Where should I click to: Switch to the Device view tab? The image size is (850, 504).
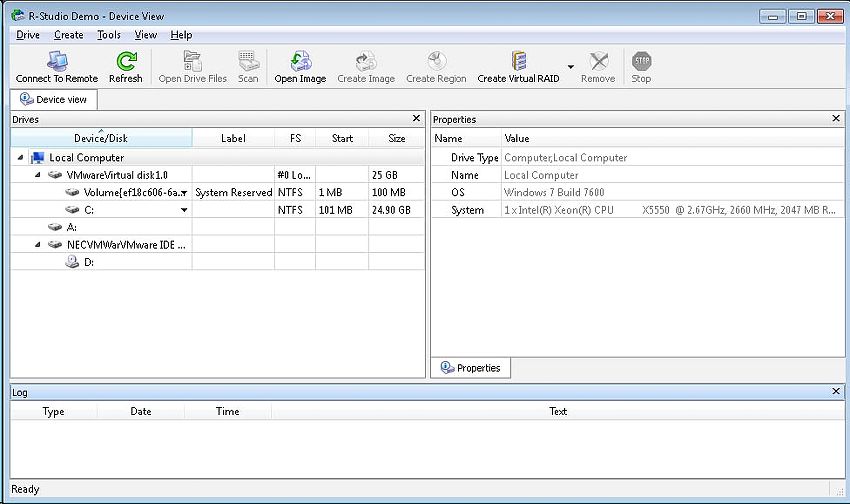[54, 99]
